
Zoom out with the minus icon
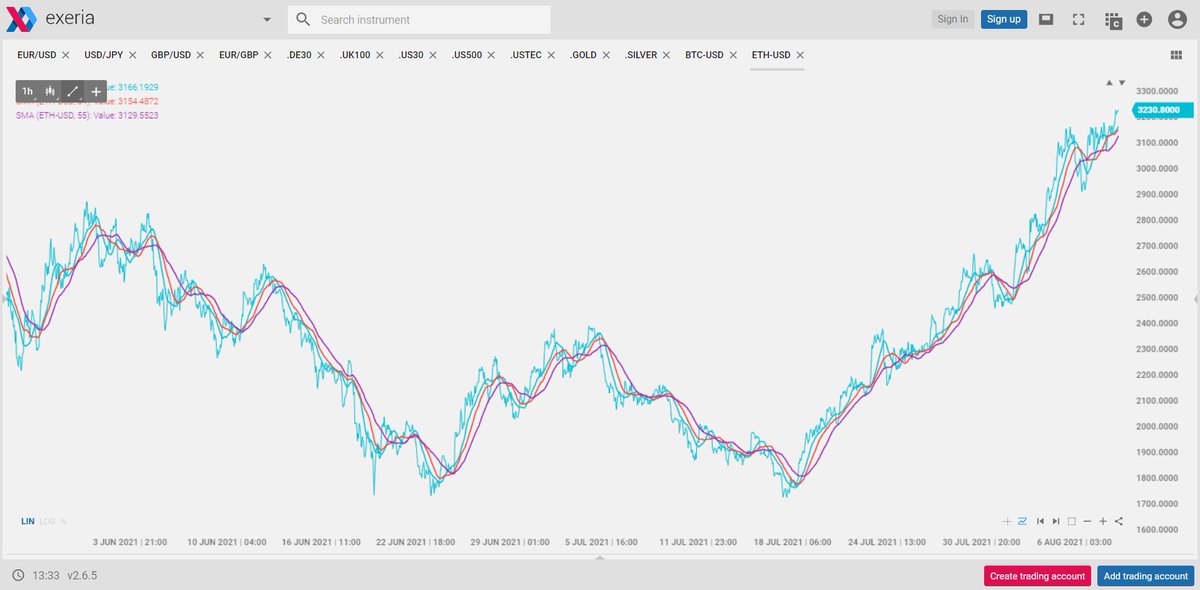(1087, 521)
